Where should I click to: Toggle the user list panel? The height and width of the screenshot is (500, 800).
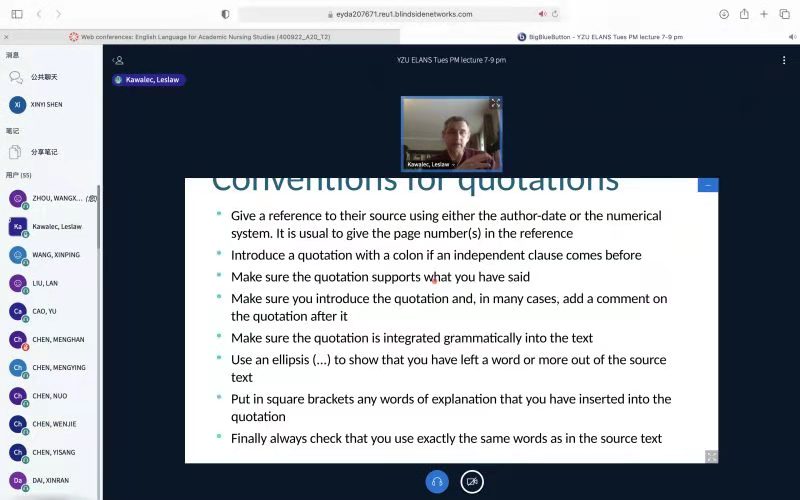coord(119,60)
